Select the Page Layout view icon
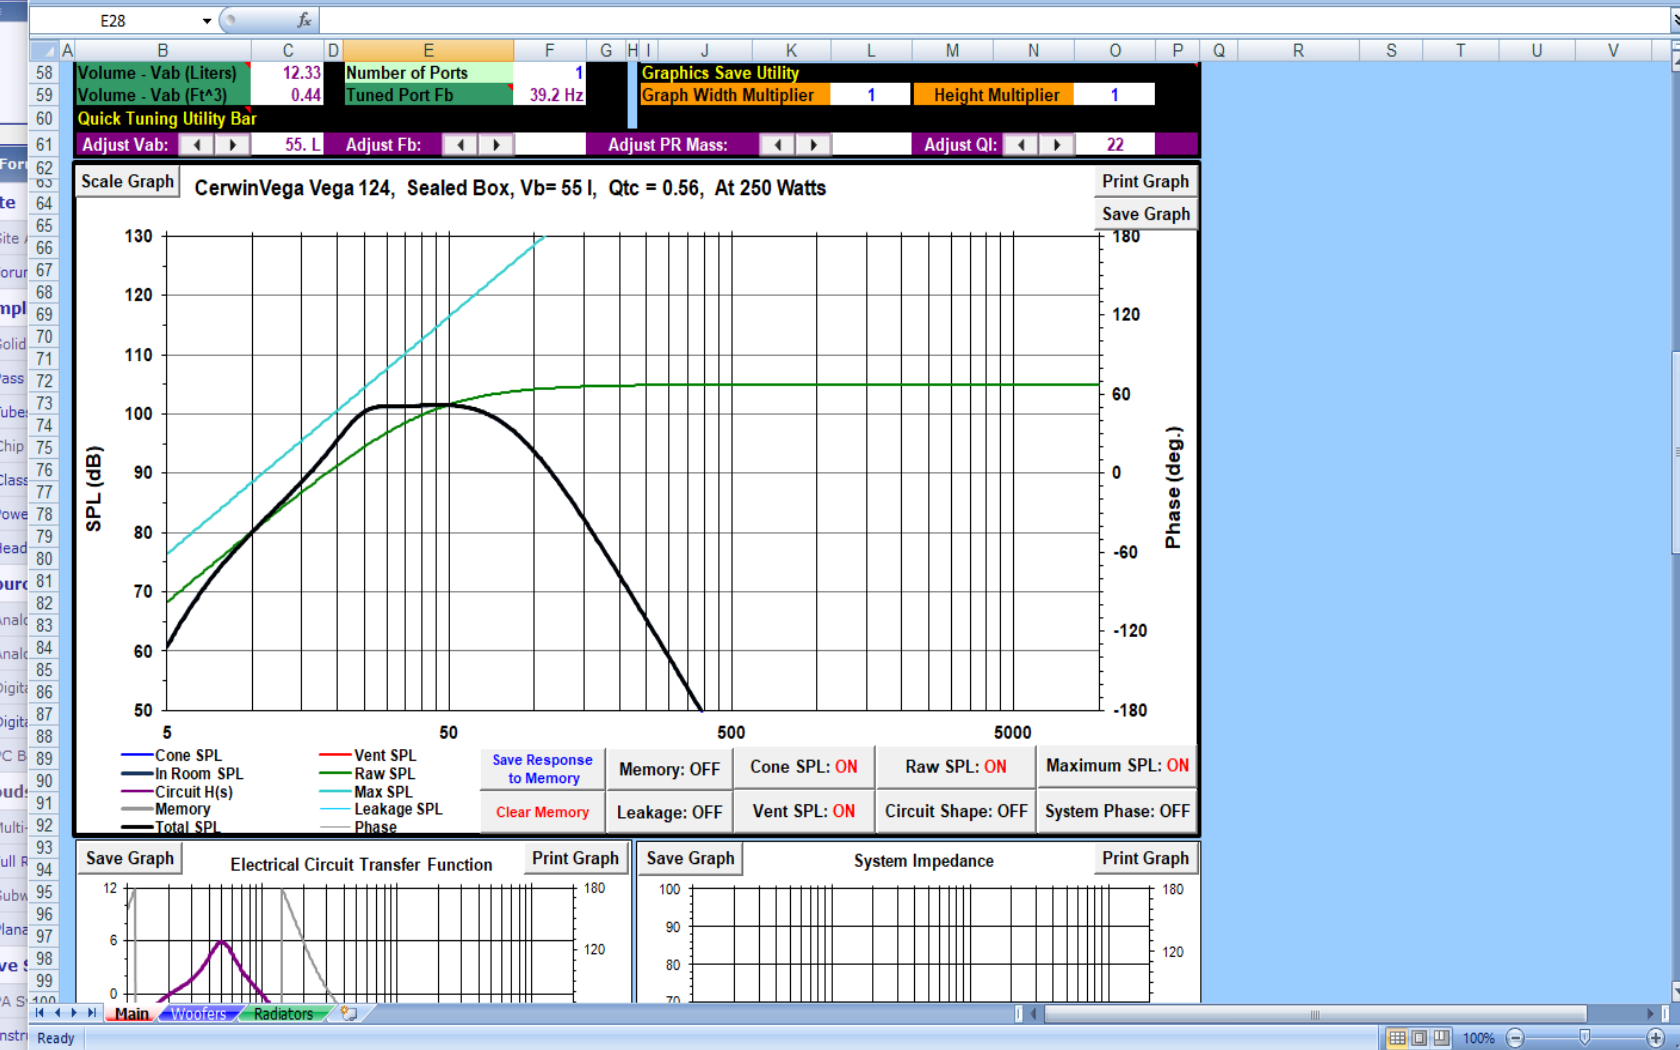 pos(1419,1038)
